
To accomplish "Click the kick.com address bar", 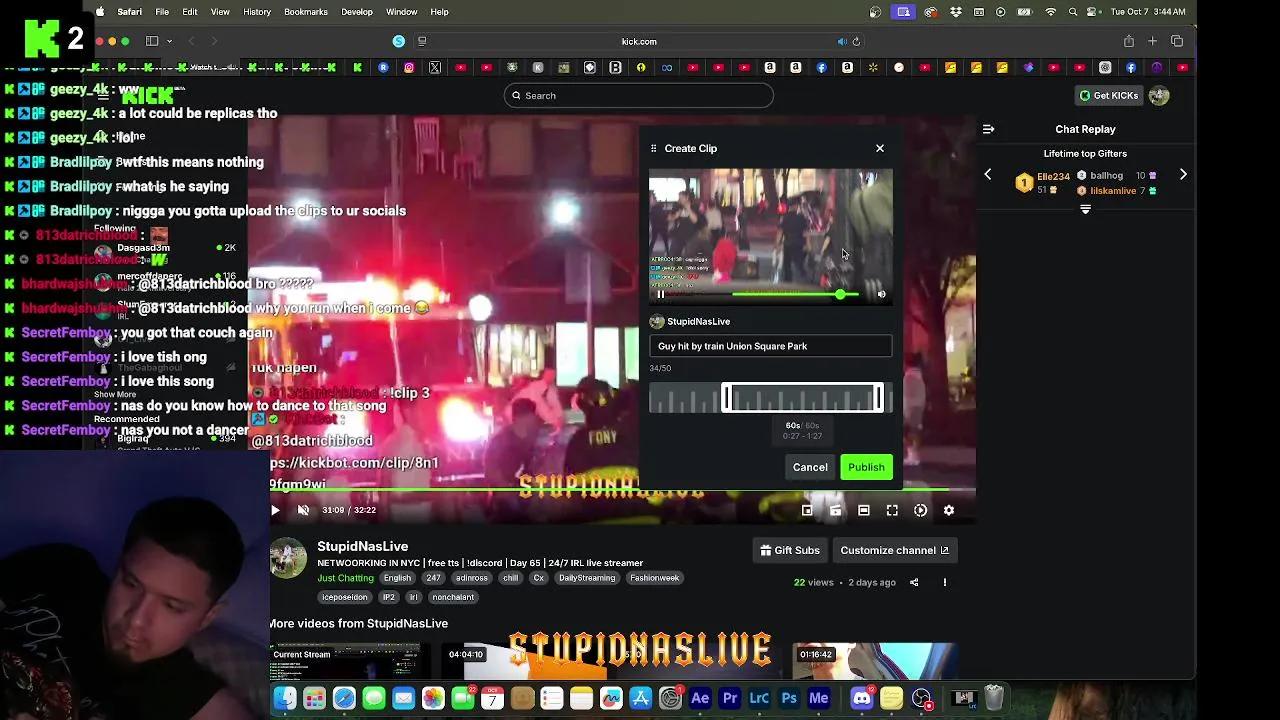I will pos(639,42).
